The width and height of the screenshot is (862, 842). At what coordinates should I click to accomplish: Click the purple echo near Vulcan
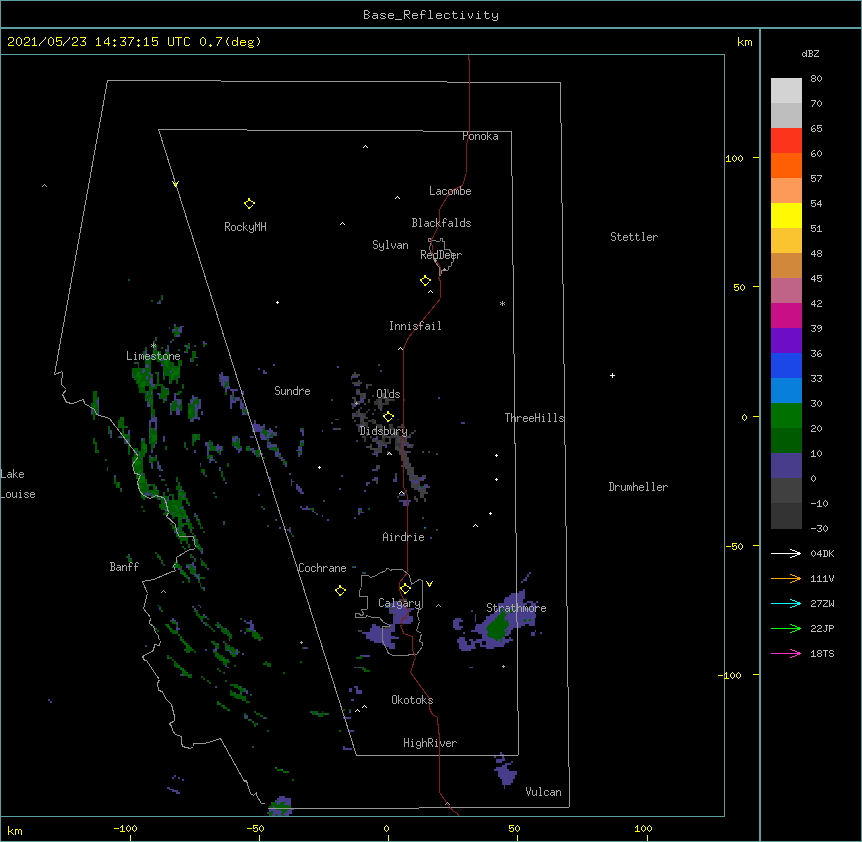(506, 772)
